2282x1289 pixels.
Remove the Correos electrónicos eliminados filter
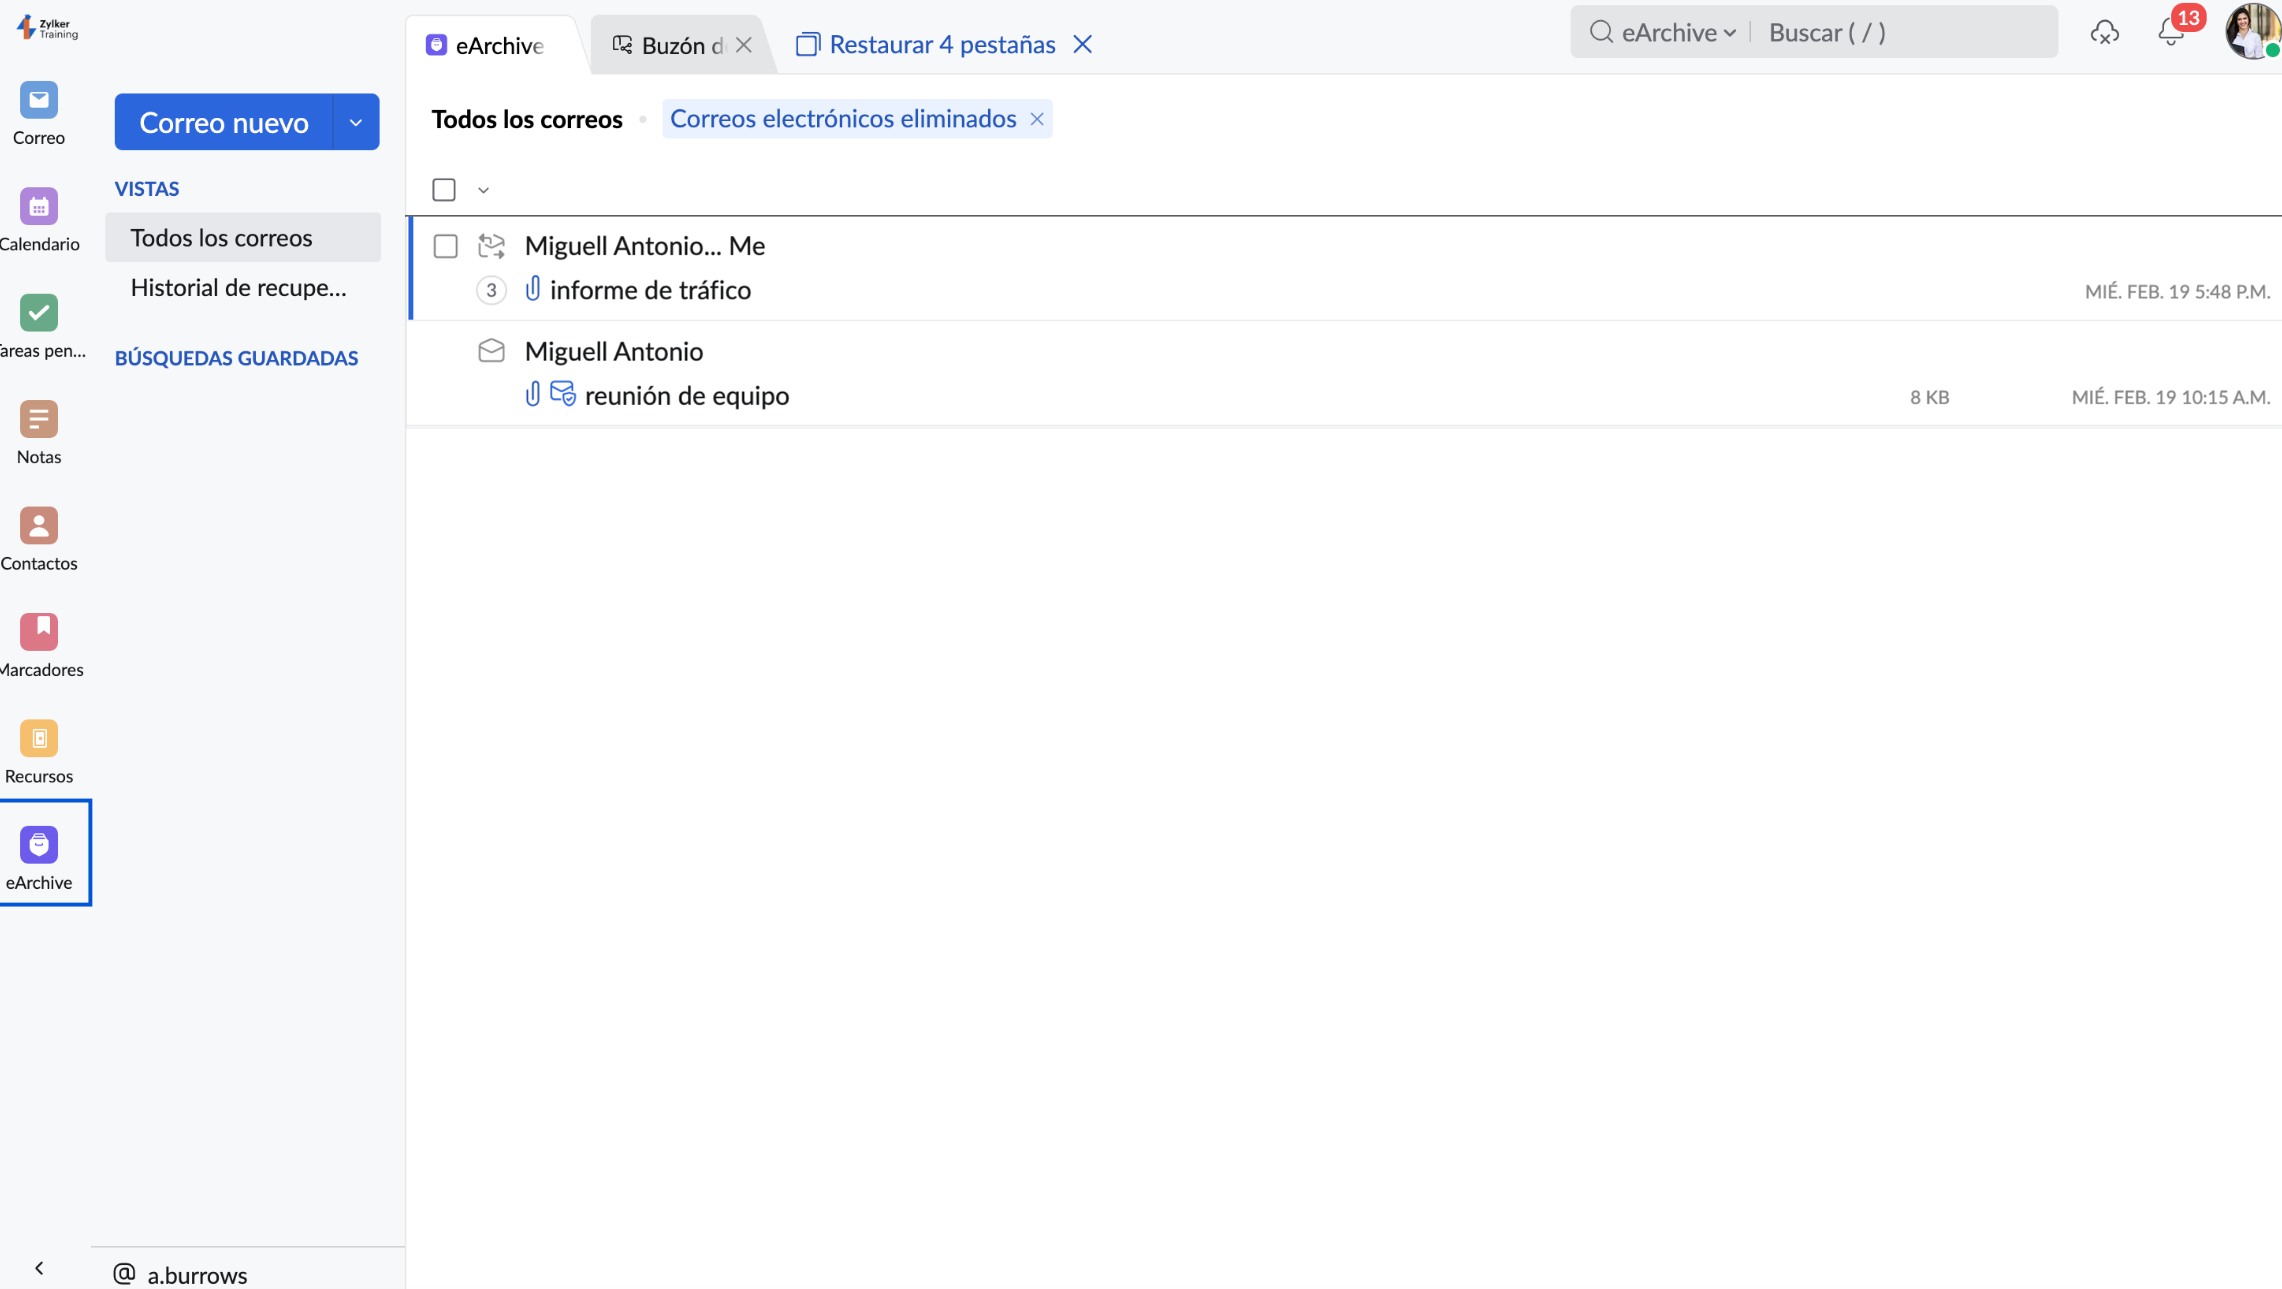click(x=1037, y=119)
